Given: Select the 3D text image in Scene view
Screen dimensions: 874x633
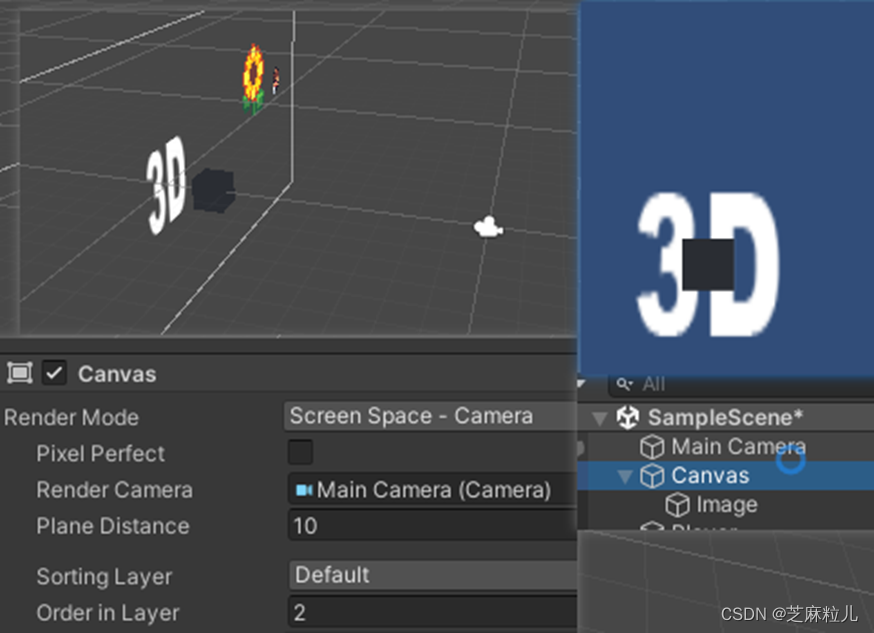Looking at the screenshot, I should click(166, 184).
